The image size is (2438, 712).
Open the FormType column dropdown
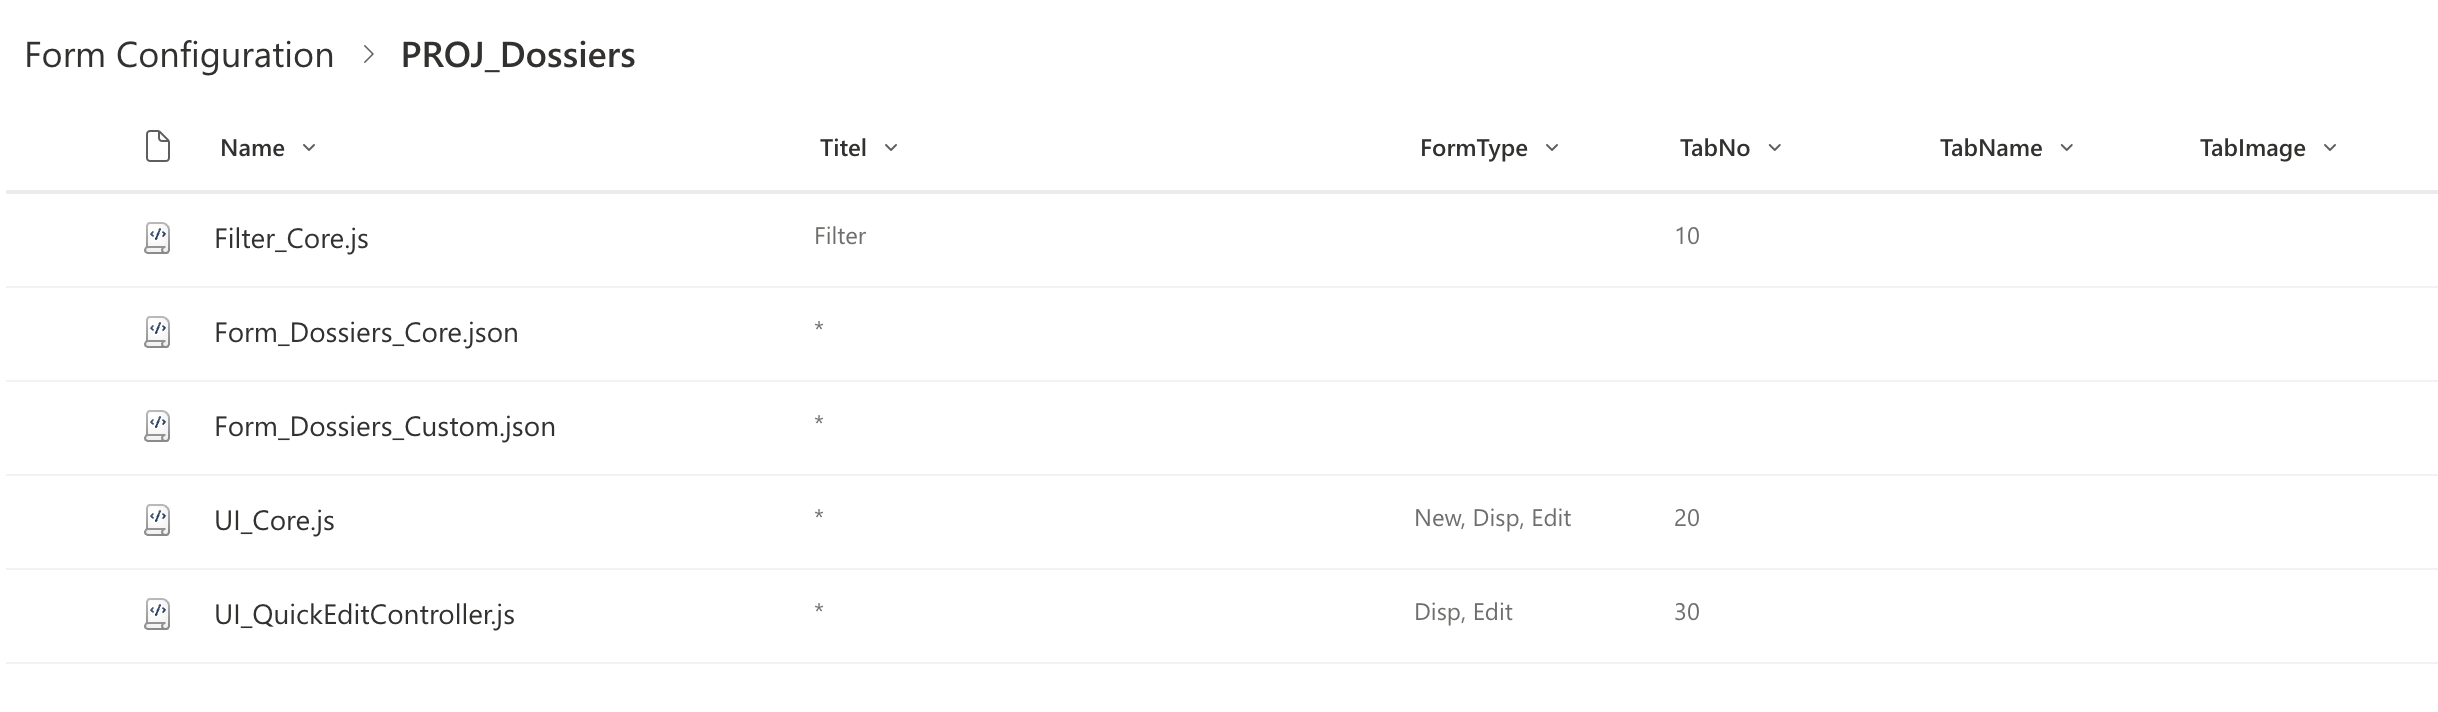click(1552, 148)
